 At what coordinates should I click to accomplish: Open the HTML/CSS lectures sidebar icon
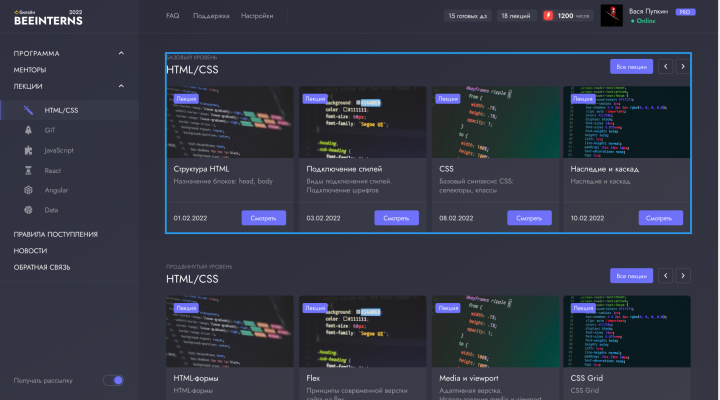[x=28, y=110]
